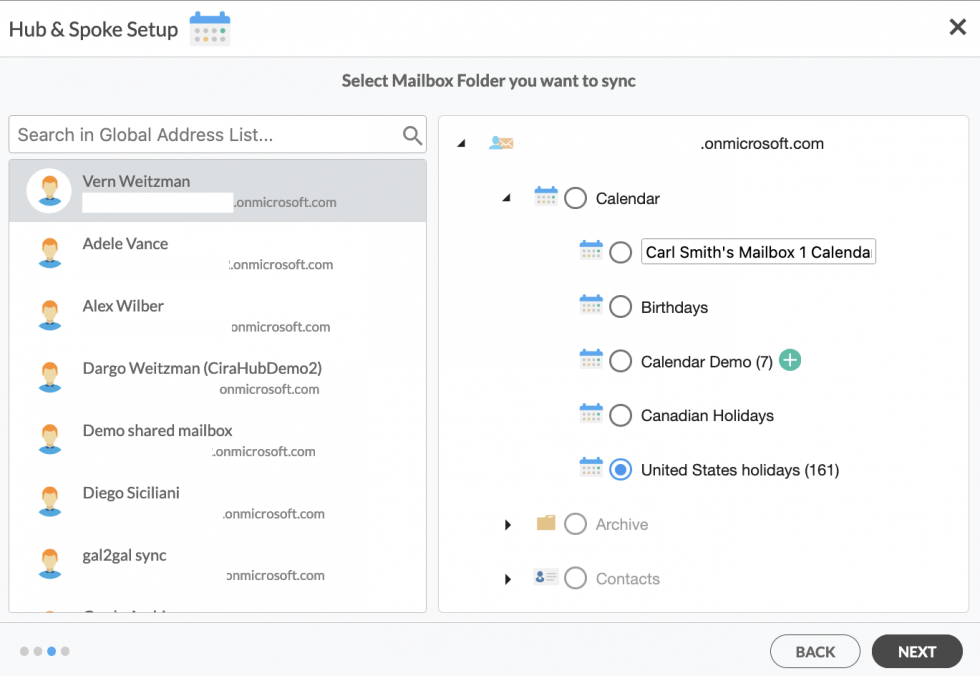Click the green plus icon next to Calendar Demo
This screenshot has width=980, height=676.
pyautogui.click(x=790, y=360)
